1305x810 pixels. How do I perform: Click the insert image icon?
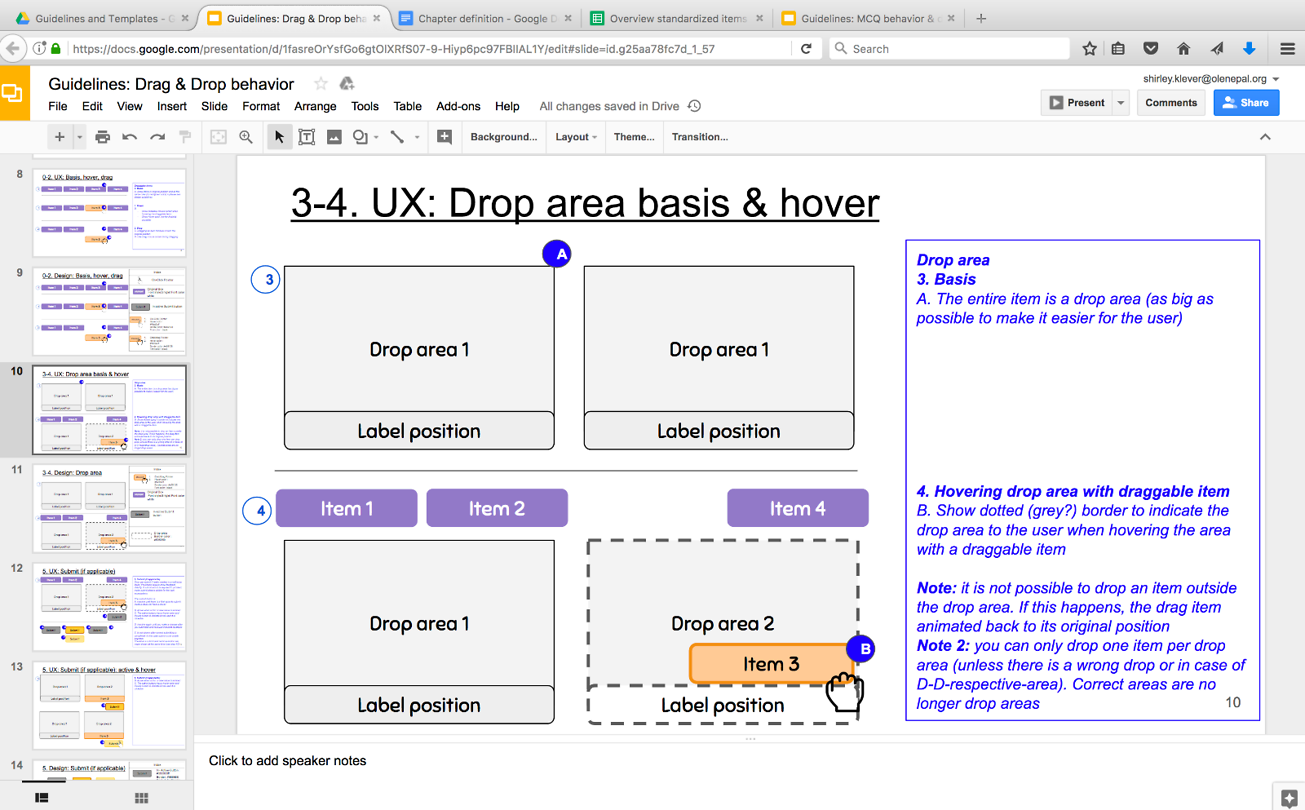click(334, 137)
